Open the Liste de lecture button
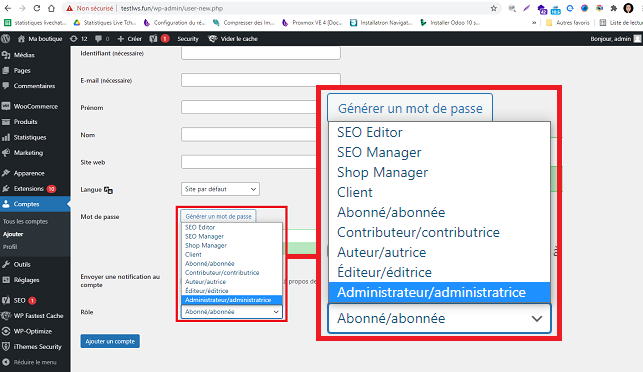The height and width of the screenshot is (372, 643). [621, 23]
